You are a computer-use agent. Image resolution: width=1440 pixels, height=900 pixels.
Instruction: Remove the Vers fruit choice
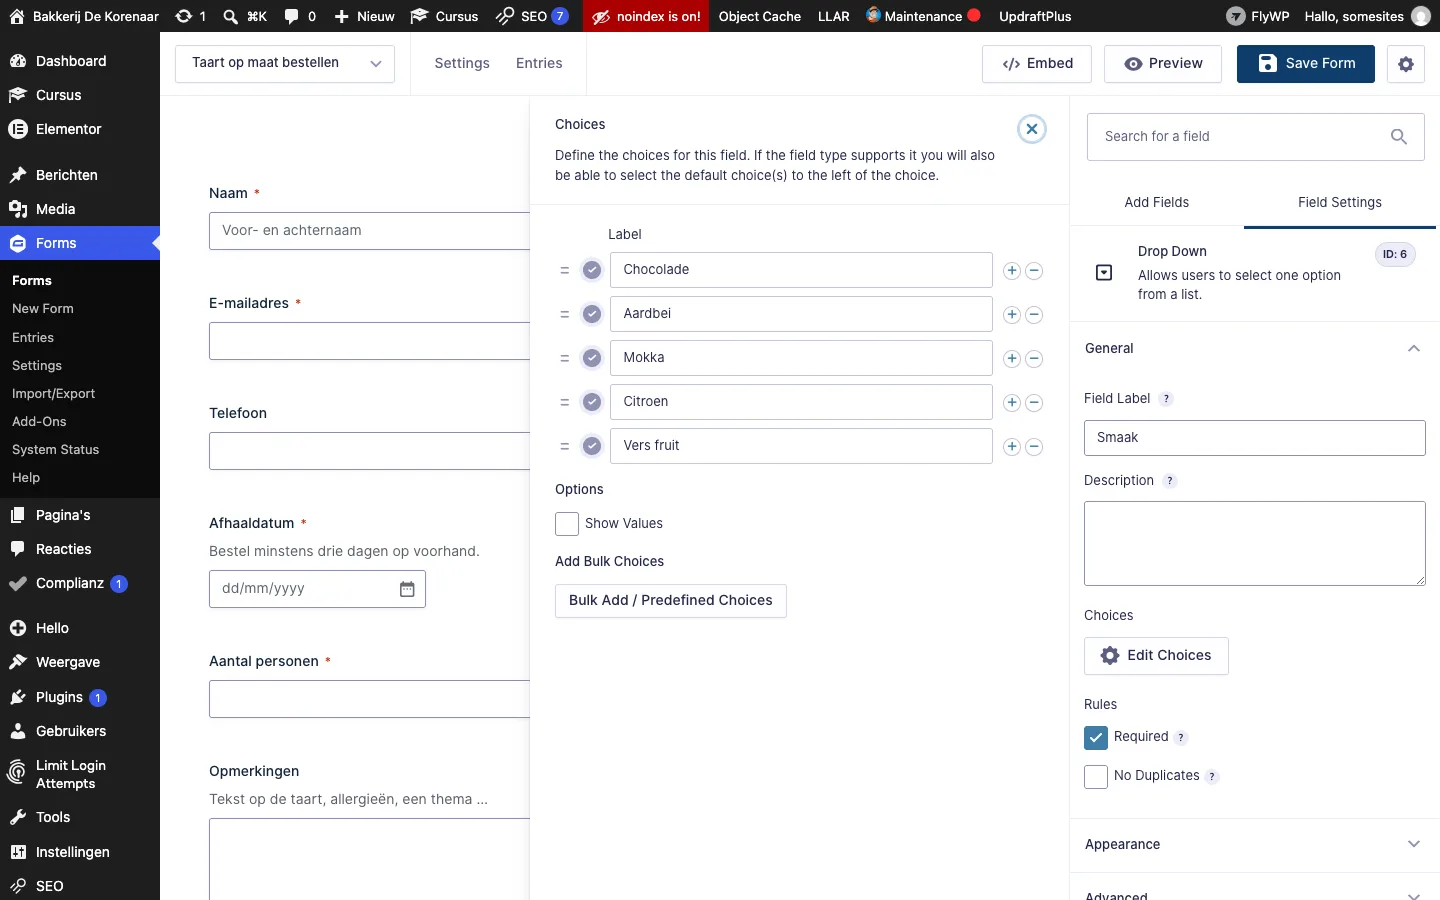[1035, 447]
